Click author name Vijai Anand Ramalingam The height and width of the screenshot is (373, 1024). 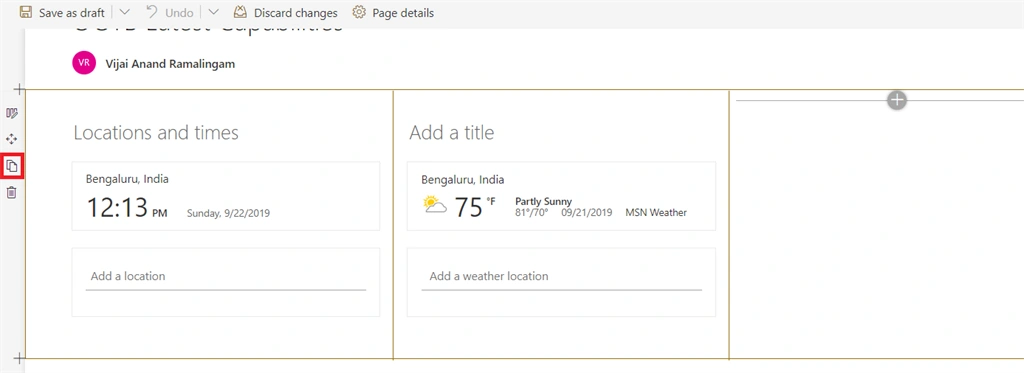(170, 64)
